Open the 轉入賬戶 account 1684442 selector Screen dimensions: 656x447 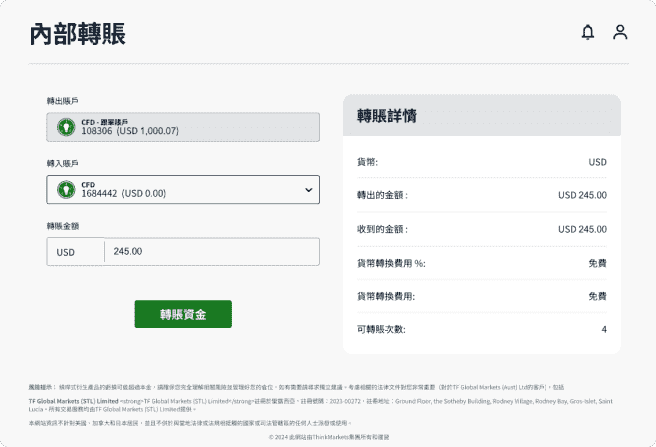click(182, 189)
